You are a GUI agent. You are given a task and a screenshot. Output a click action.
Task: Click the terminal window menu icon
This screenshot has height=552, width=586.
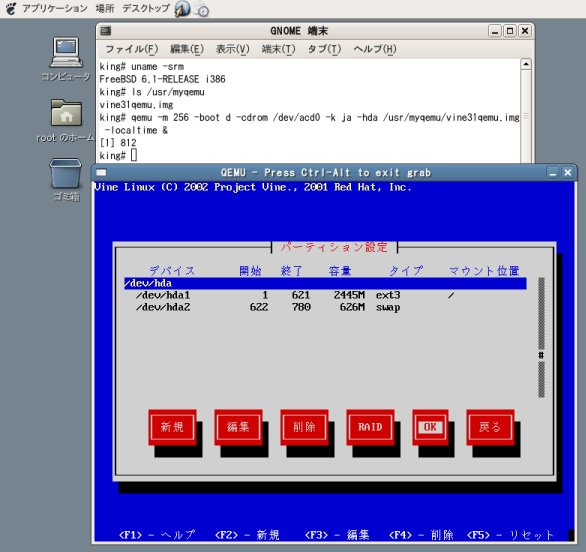106,31
